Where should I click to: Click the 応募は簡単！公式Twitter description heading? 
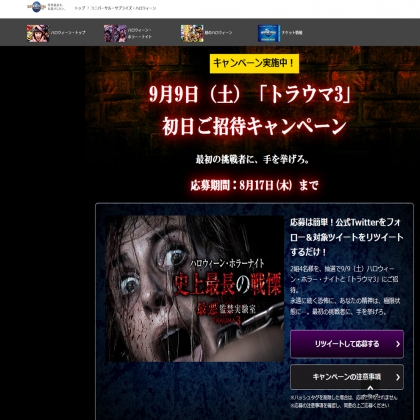(346, 237)
